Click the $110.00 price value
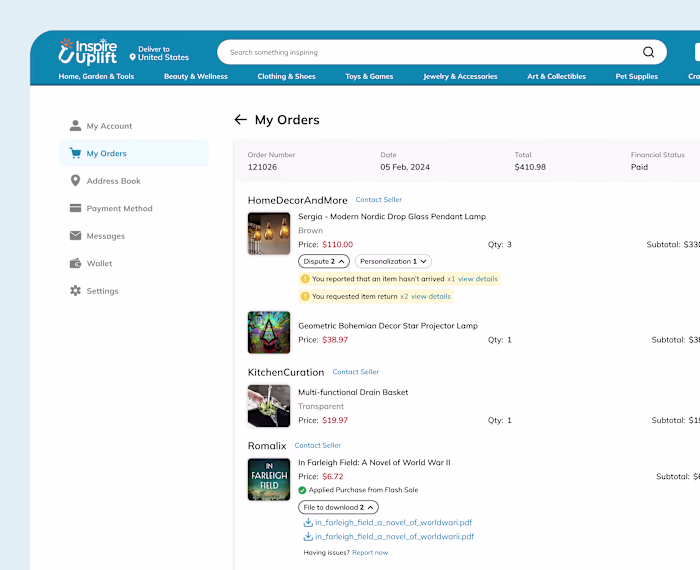Screen dimensions: 700x570 338,245
